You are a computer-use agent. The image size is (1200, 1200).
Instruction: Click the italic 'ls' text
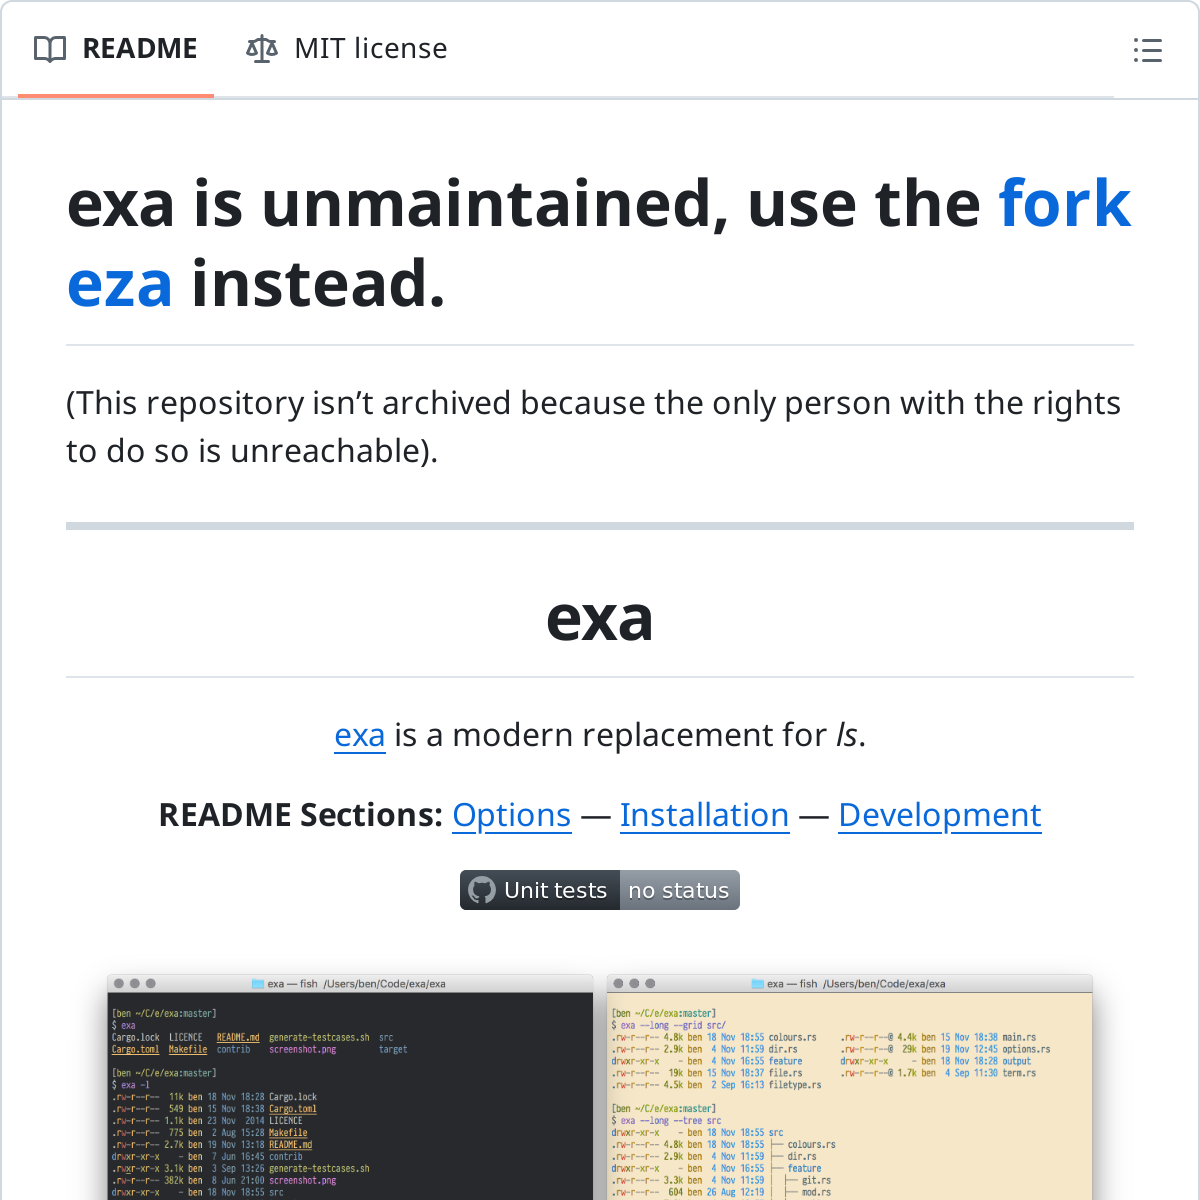pyautogui.click(x=847, y=735)
